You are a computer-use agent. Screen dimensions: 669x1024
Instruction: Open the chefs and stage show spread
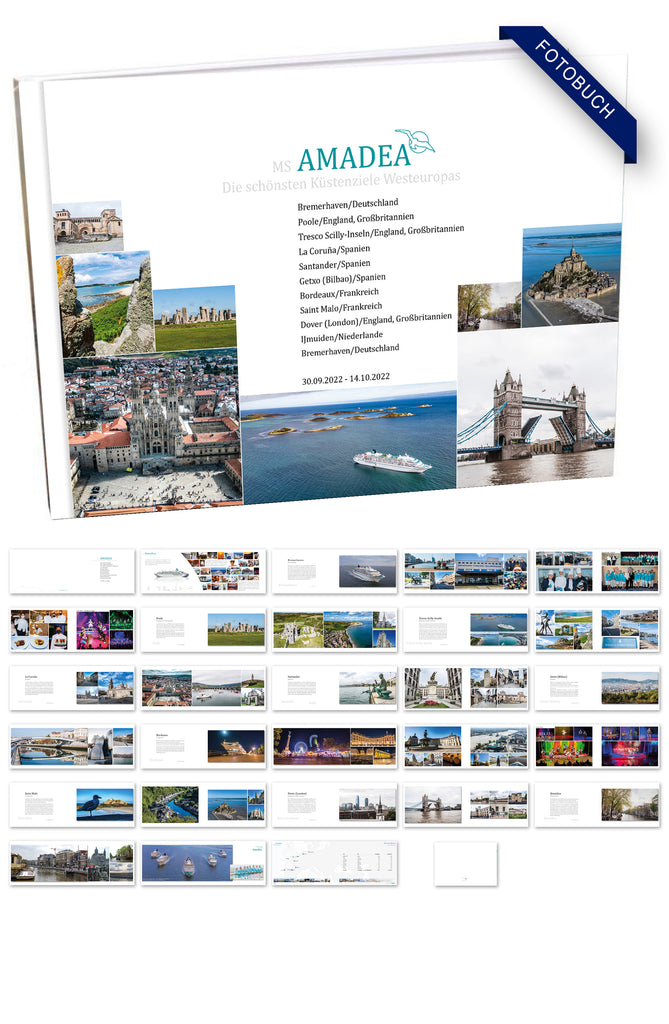point(73,630)
